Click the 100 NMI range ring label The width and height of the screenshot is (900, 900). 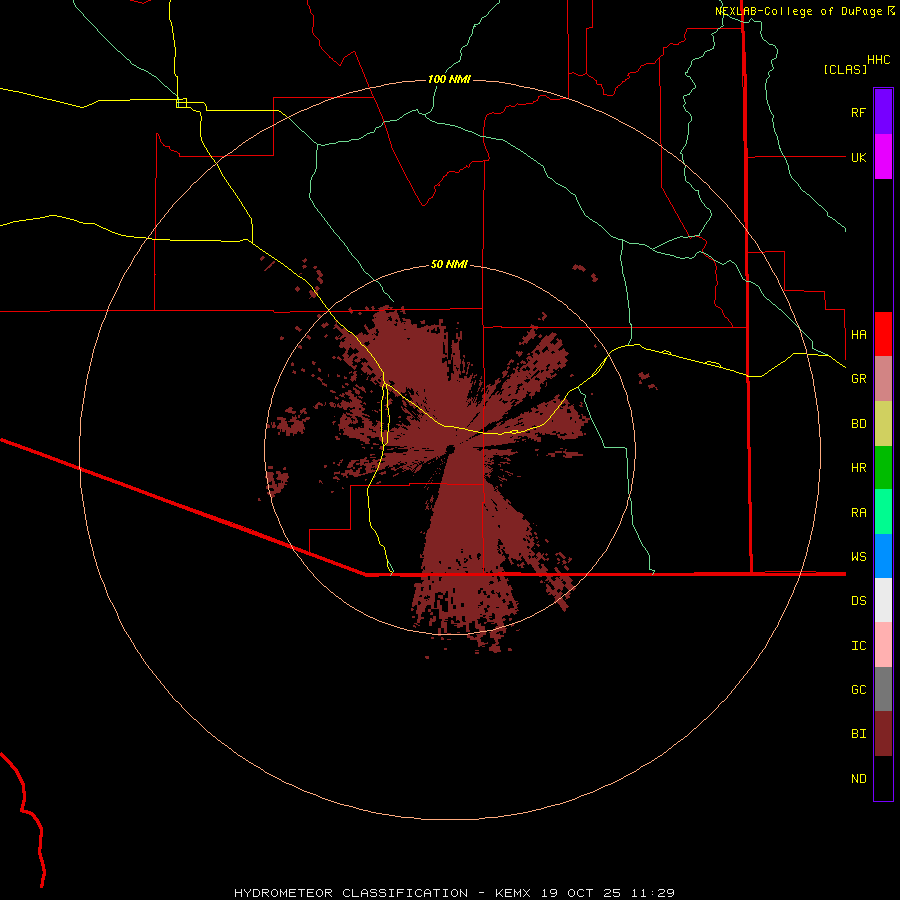[449, 79]
